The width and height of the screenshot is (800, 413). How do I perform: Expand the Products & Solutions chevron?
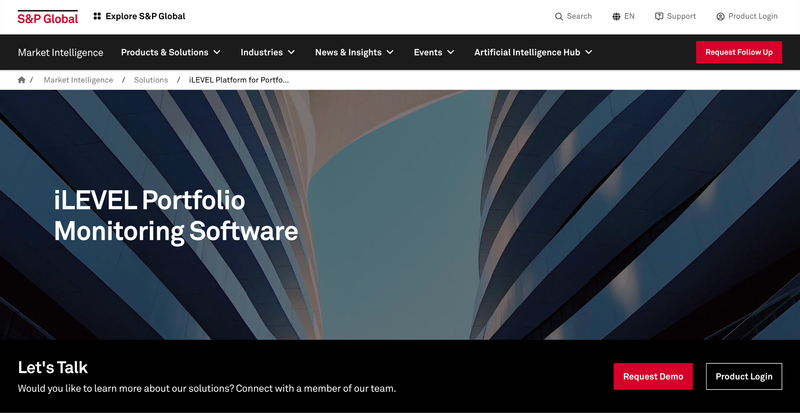coord(217,52)
